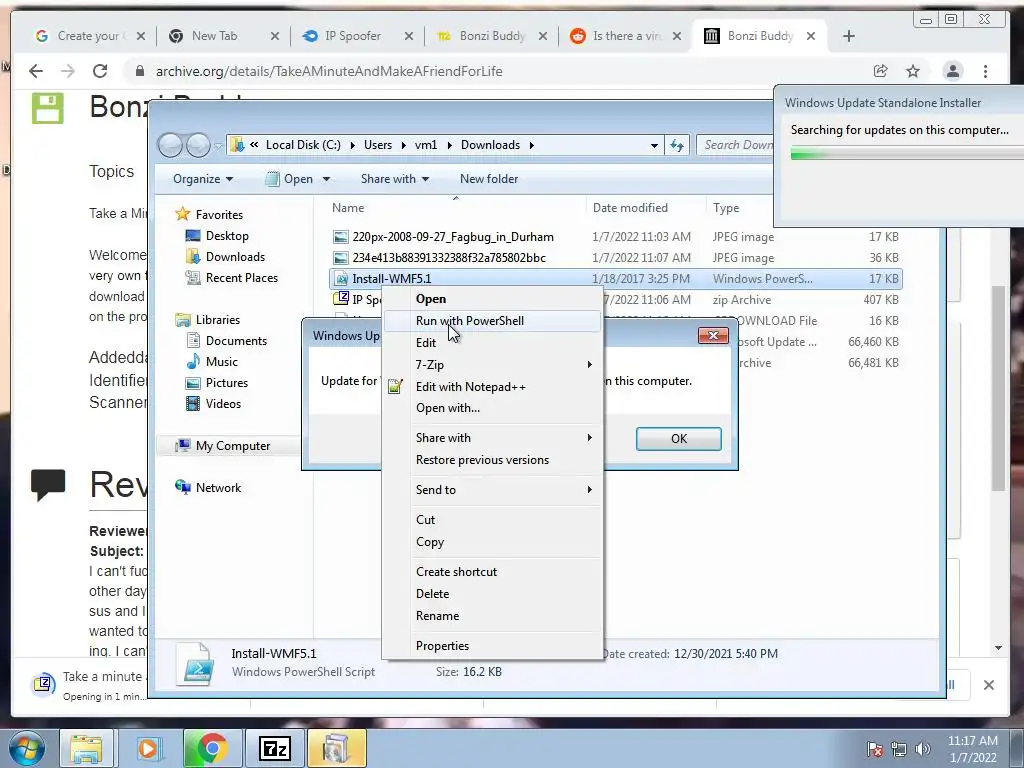Close the IP Spoofer tab
Image resolution: width=1024 pixels, height=768 pixels.
click(x=409, y=37)
